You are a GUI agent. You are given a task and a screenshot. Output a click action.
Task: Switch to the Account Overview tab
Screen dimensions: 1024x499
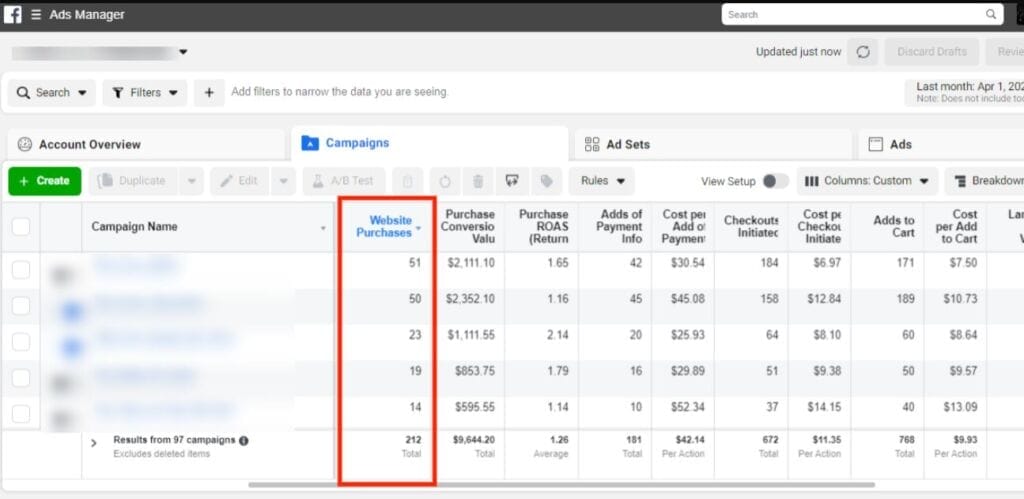point(146,144)
